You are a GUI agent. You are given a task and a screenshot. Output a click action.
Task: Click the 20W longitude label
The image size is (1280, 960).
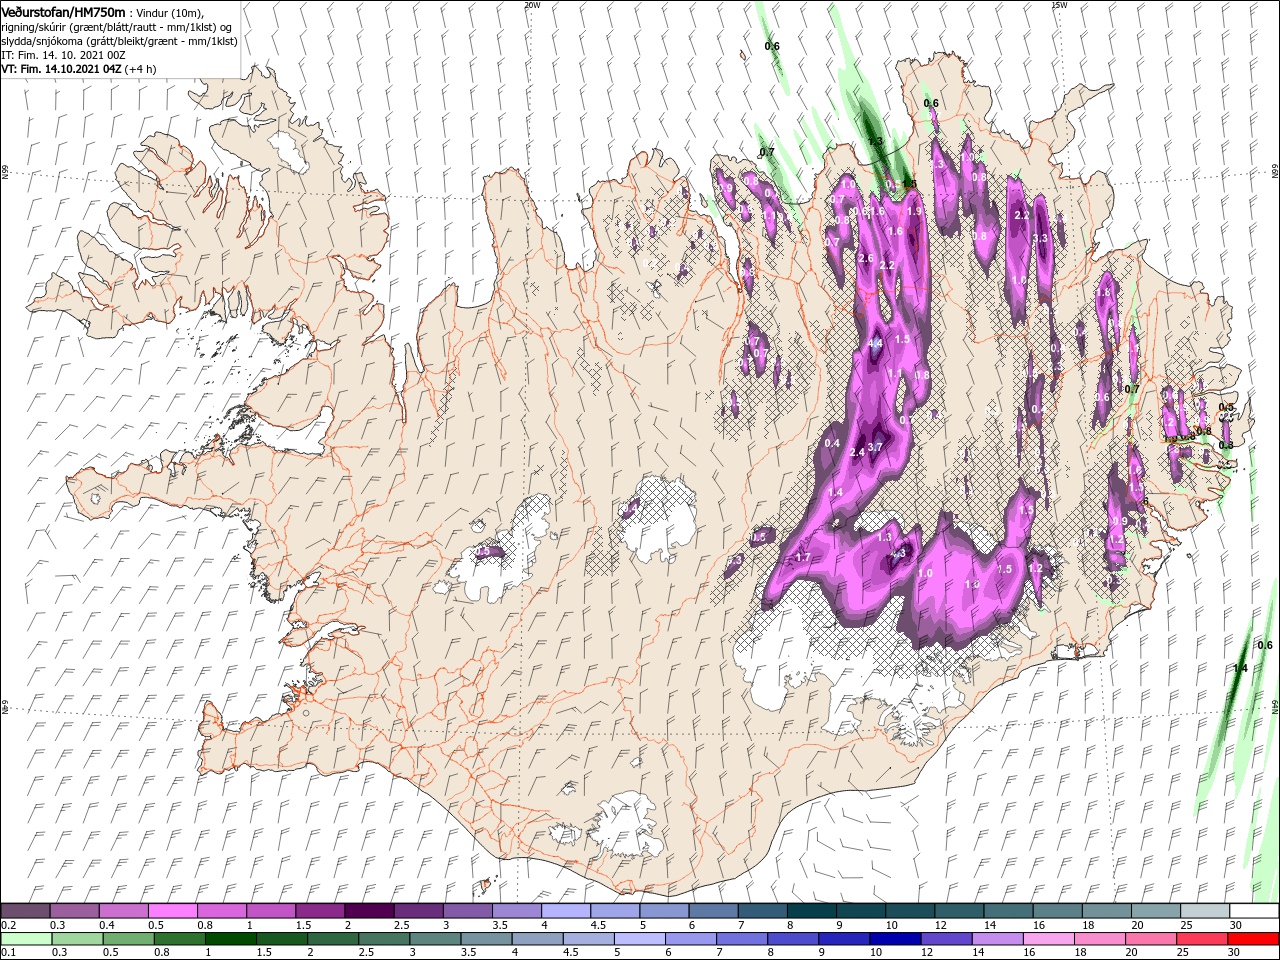532,5
